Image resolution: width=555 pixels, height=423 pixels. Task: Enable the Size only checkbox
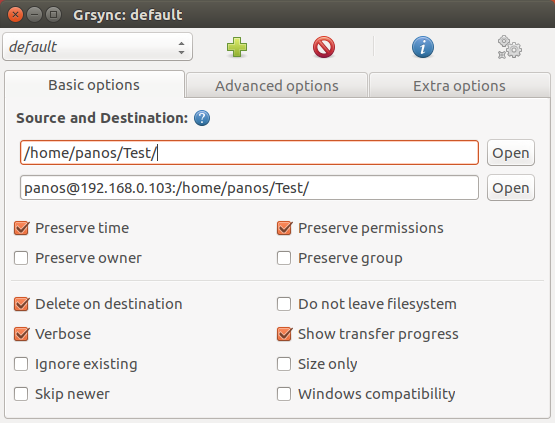284,364
